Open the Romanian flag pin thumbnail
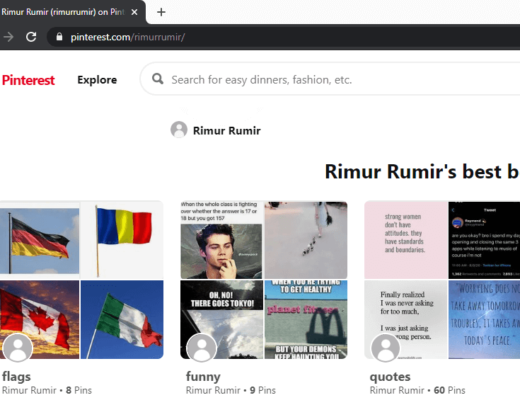 [x=122, y=239]
